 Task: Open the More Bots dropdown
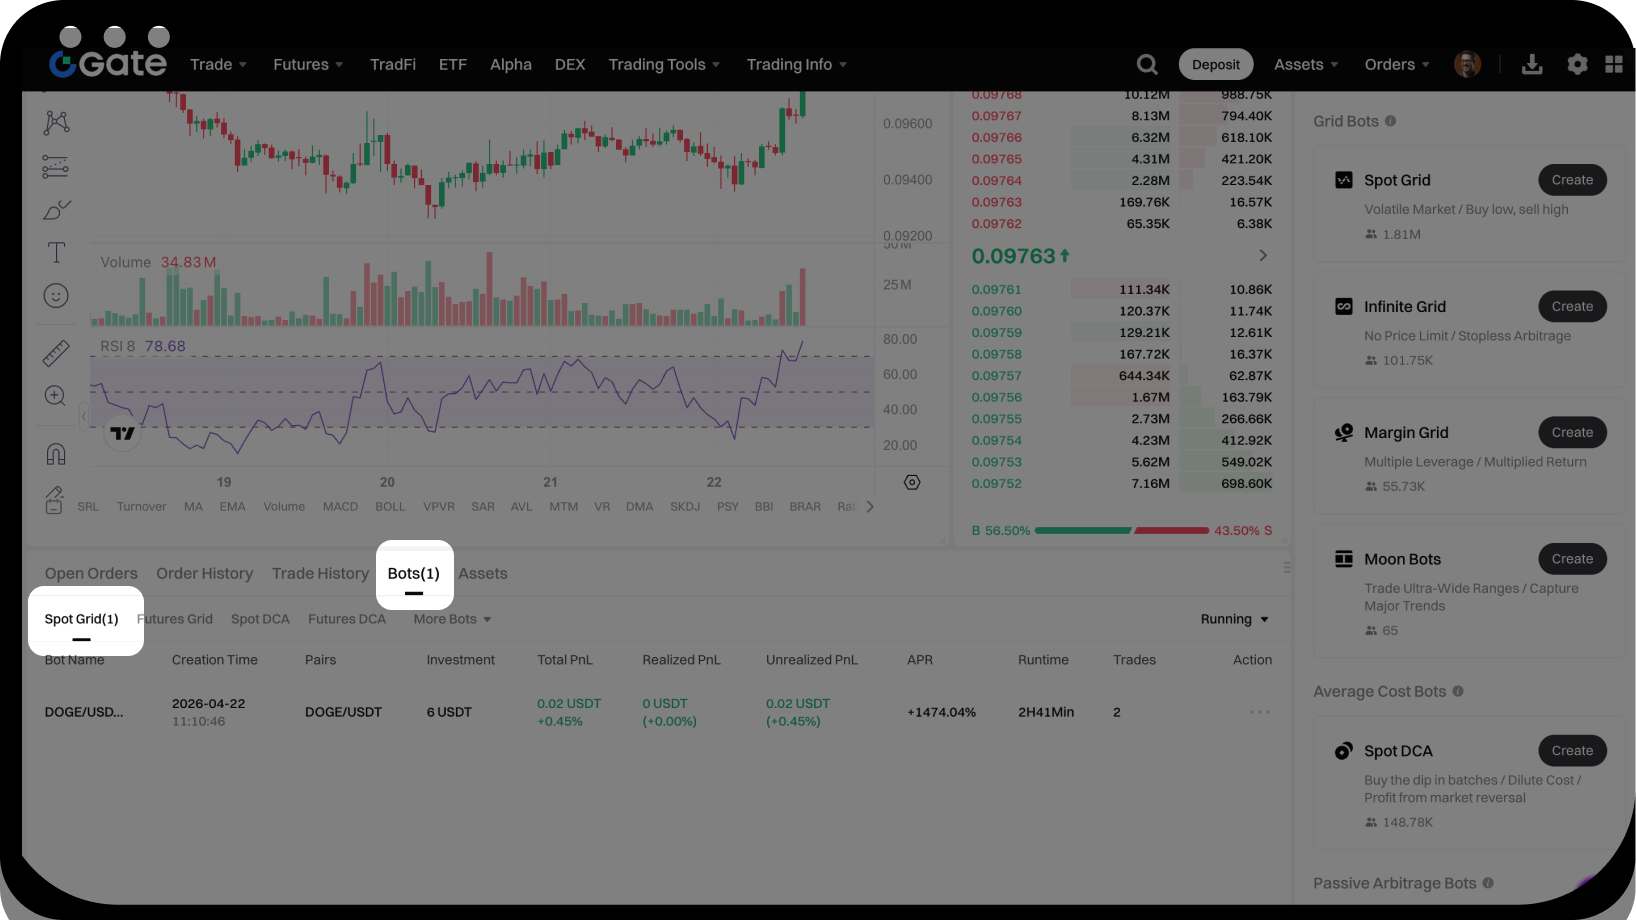click(452, 620)
